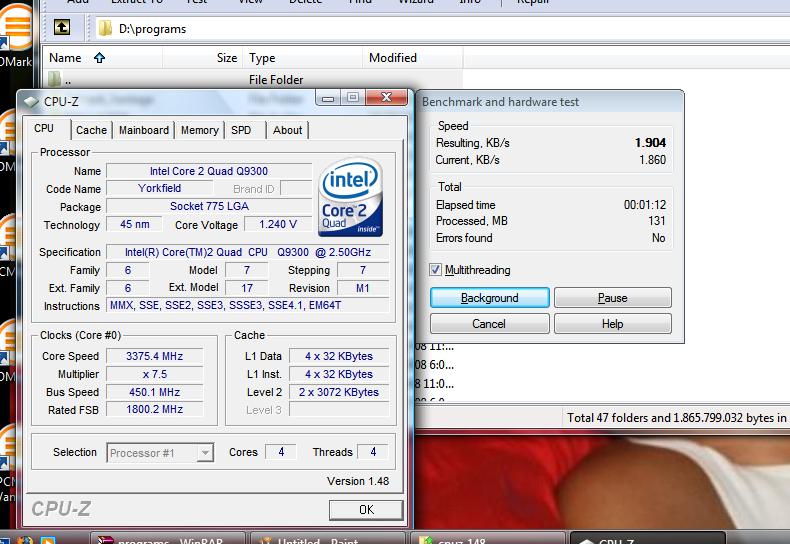This screenshot has height=544, width=790.
Task: Click the WinRAR status bar total text
Action: (x=676, y=418)
